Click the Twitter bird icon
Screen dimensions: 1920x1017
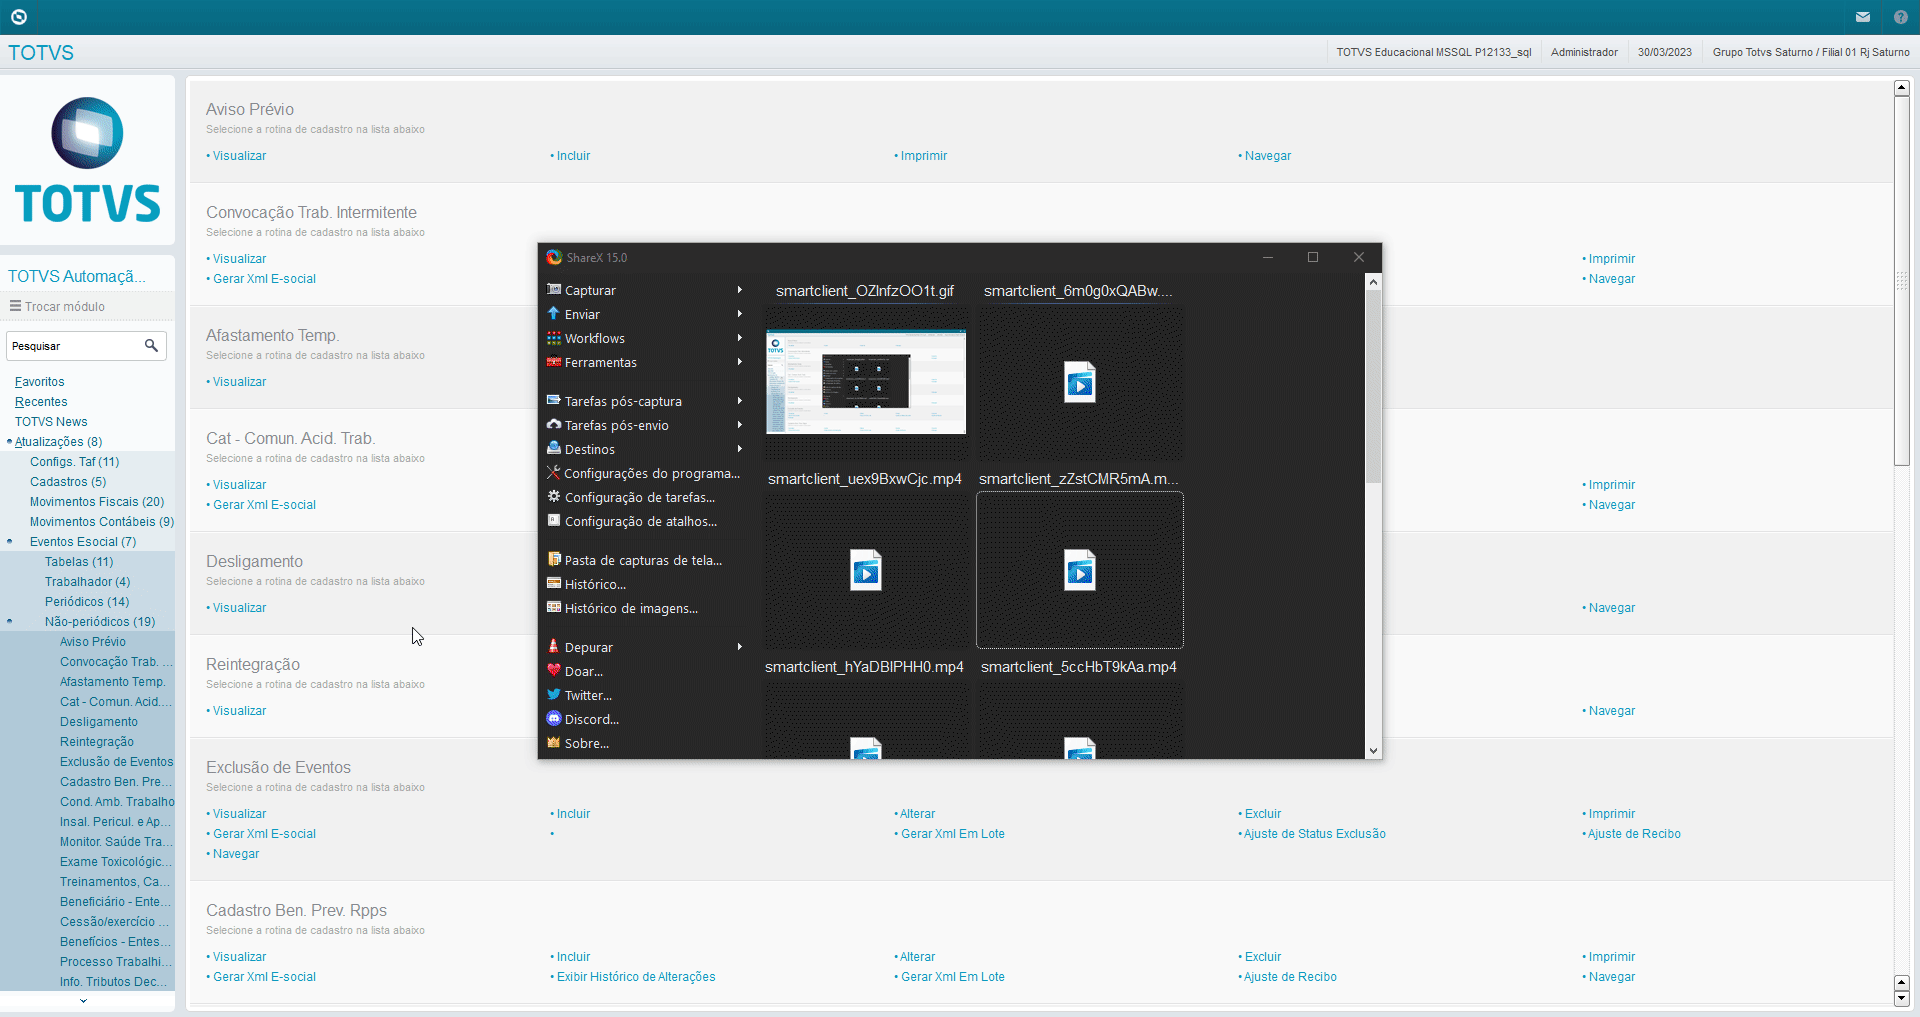coord(553,694)
